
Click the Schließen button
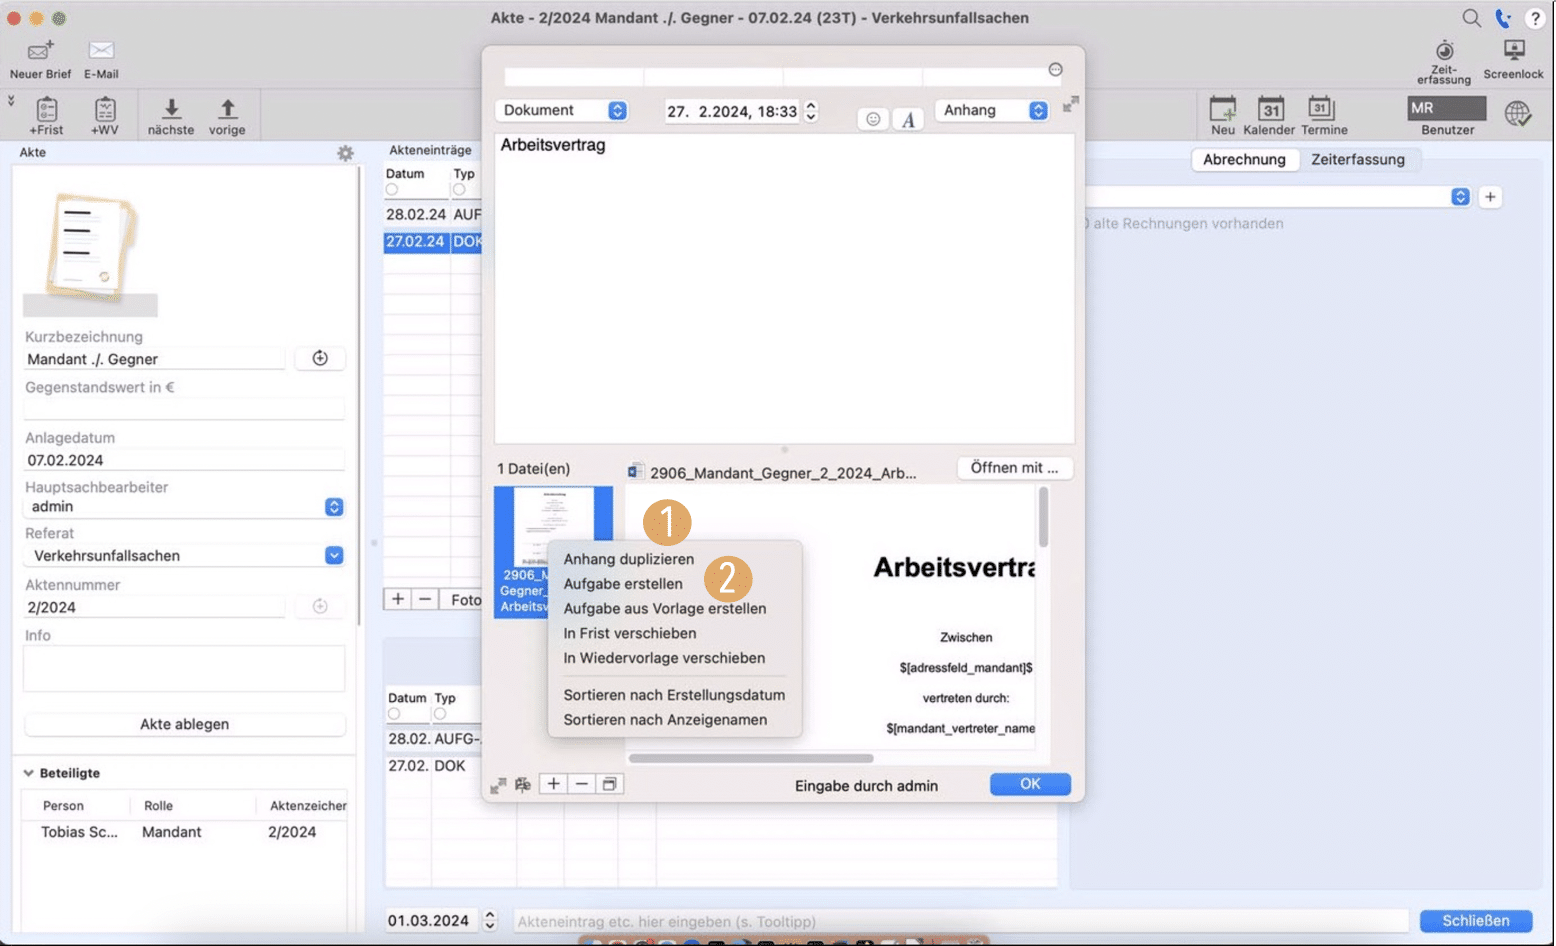(x=1476, y=921)
